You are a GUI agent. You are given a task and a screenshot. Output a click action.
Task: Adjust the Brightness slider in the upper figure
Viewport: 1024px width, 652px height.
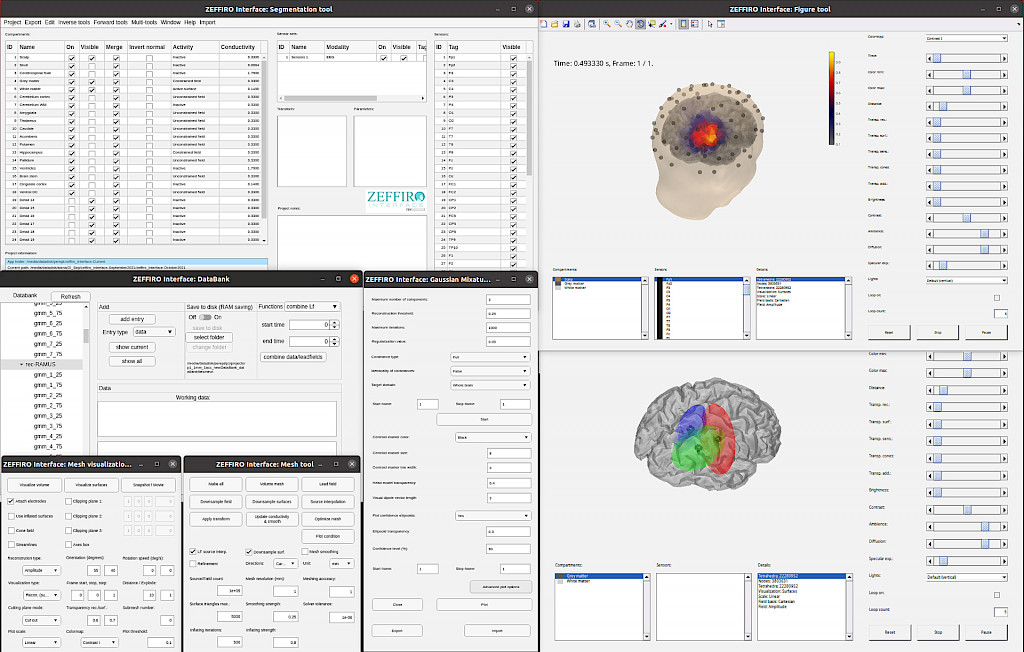[966, 199]
